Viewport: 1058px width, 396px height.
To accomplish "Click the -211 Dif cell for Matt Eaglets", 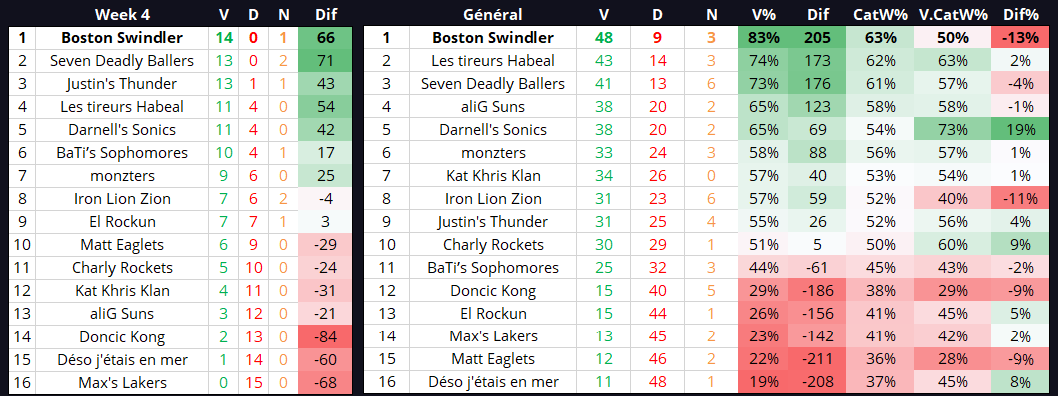I will (x=818, y=360).
